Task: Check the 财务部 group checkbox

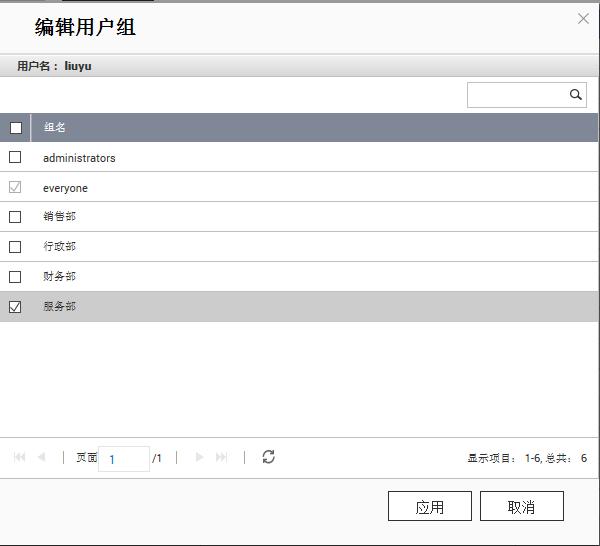Action: (x=15, y=277)
